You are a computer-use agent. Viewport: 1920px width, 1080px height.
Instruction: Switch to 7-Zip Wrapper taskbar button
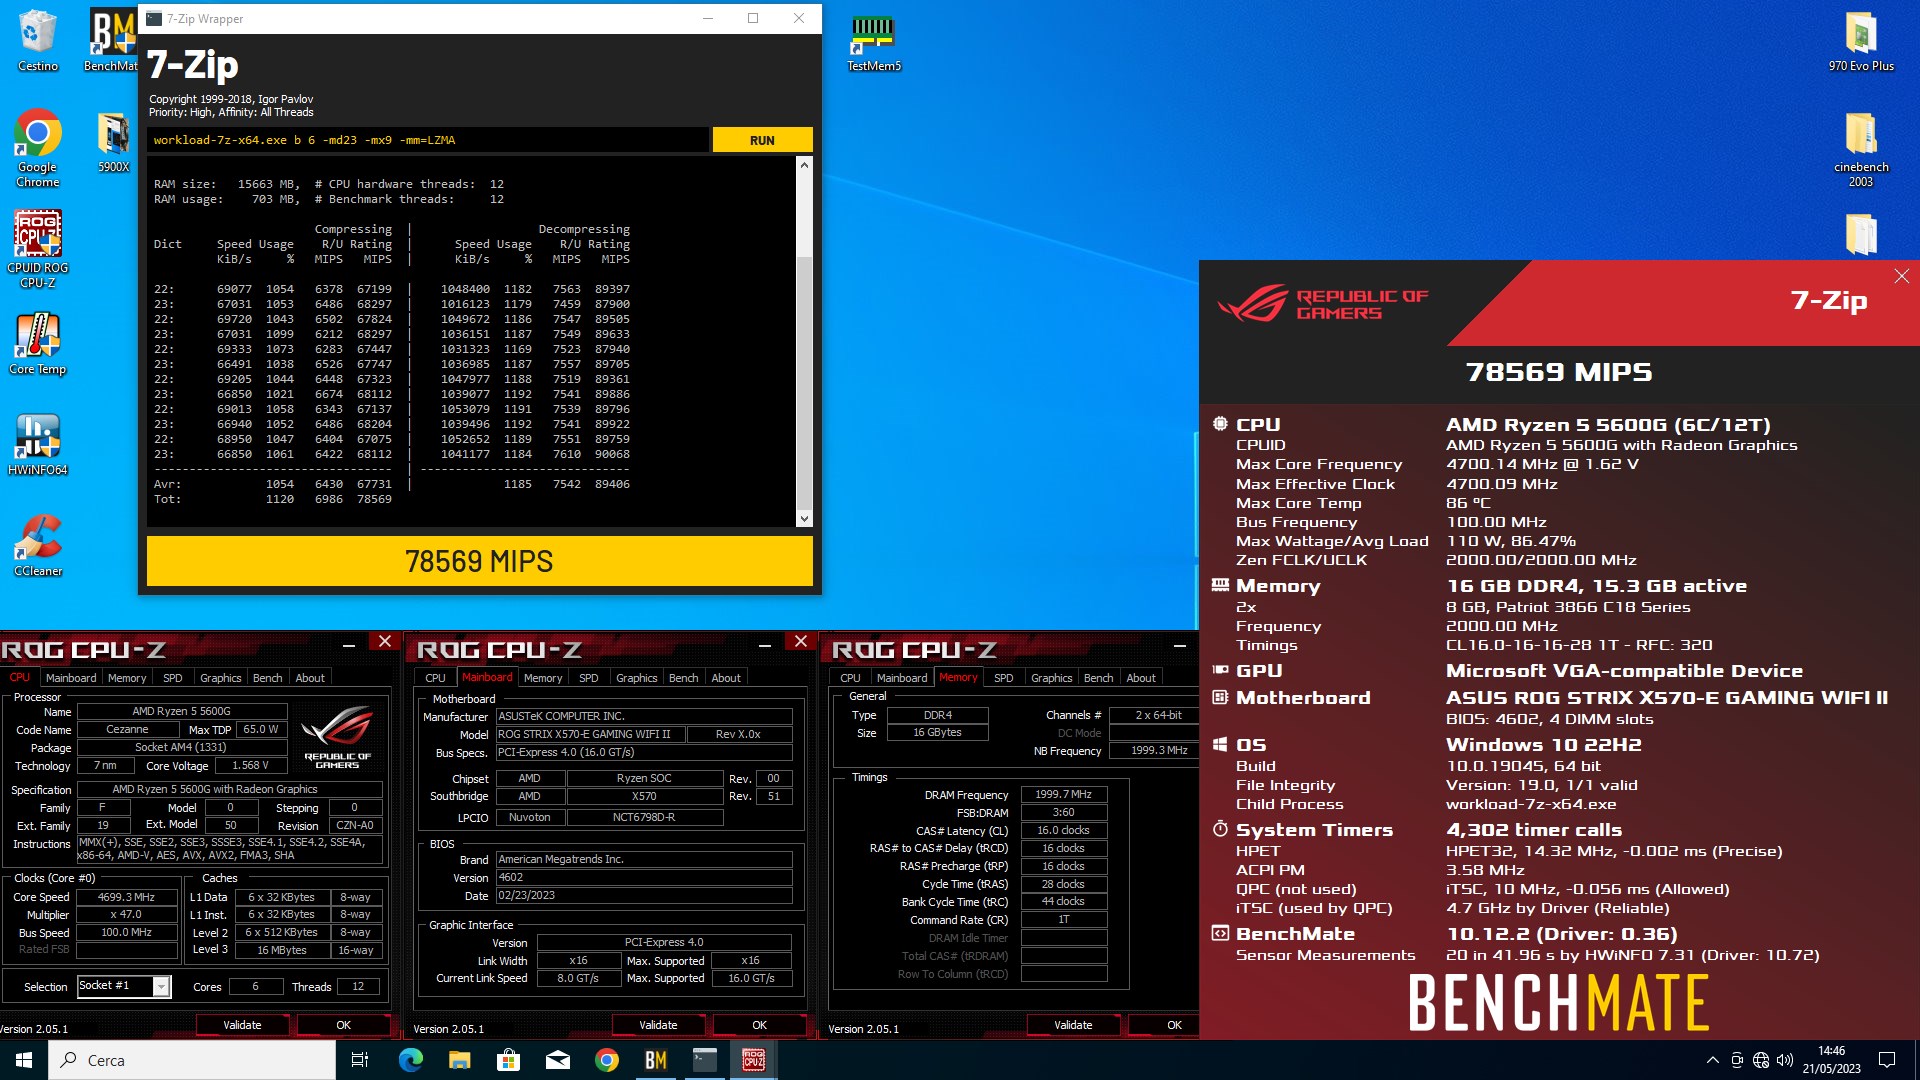click(705, 1060)
